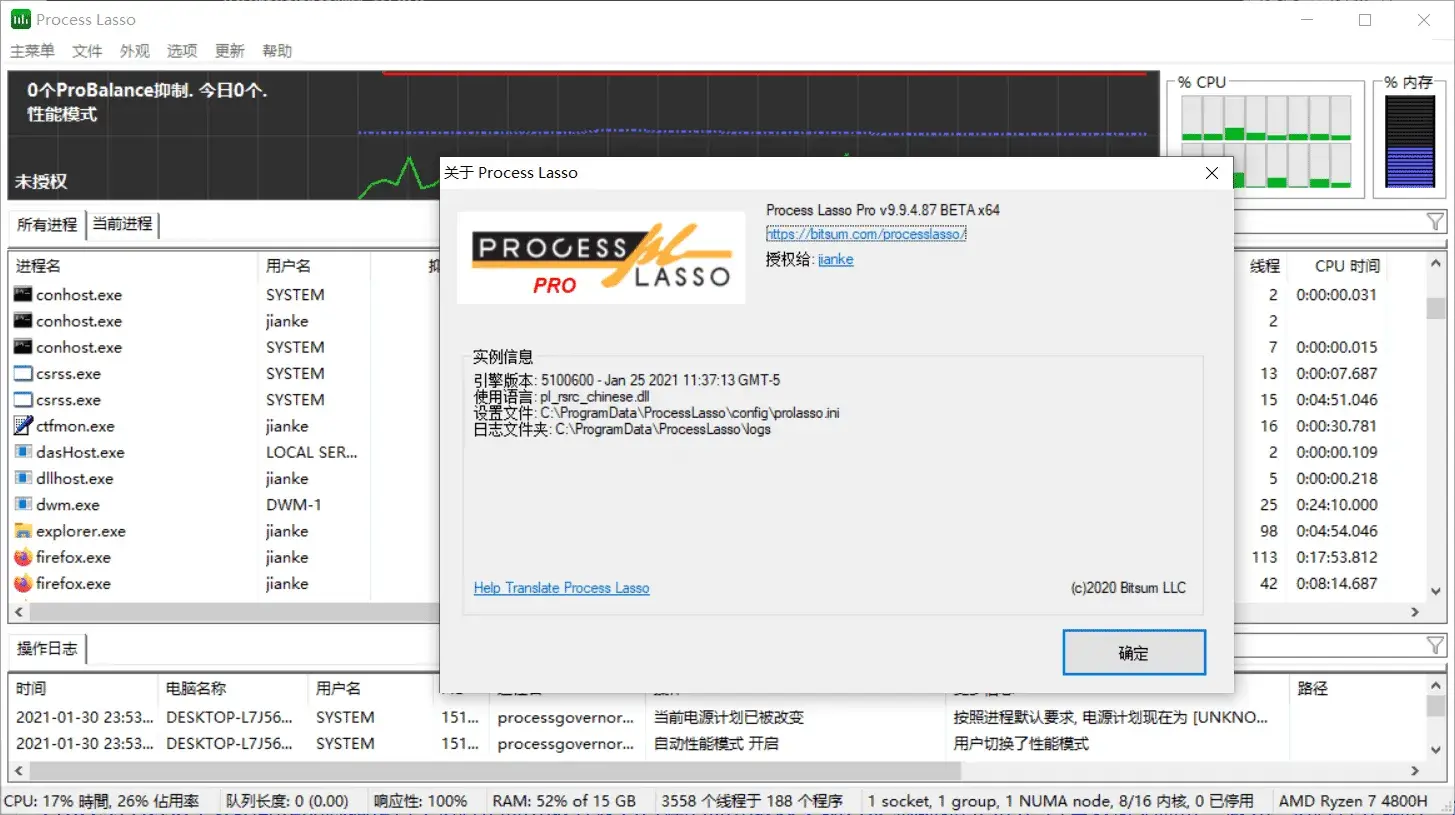Select log entry 自动性能模式 开启
Image resolution: width=1455 pixels, height=815 pixels.
716,743
